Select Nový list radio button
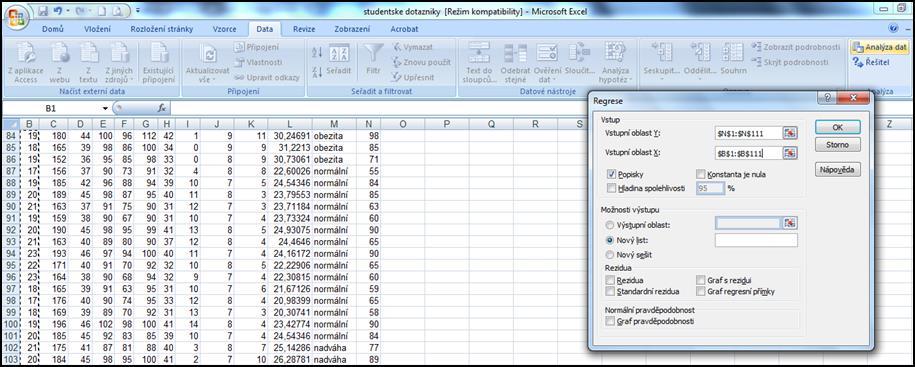 pos(610,240)
